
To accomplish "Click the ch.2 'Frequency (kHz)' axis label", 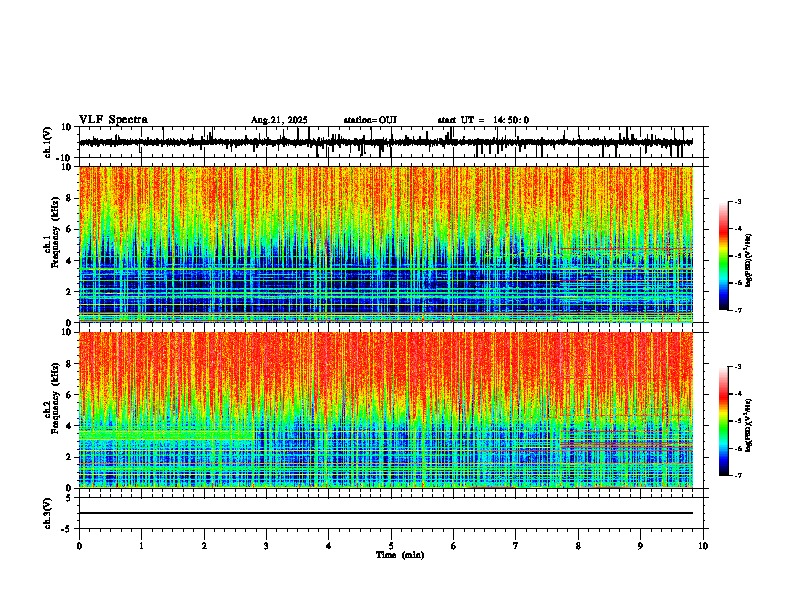I will [x=55, y=398].
